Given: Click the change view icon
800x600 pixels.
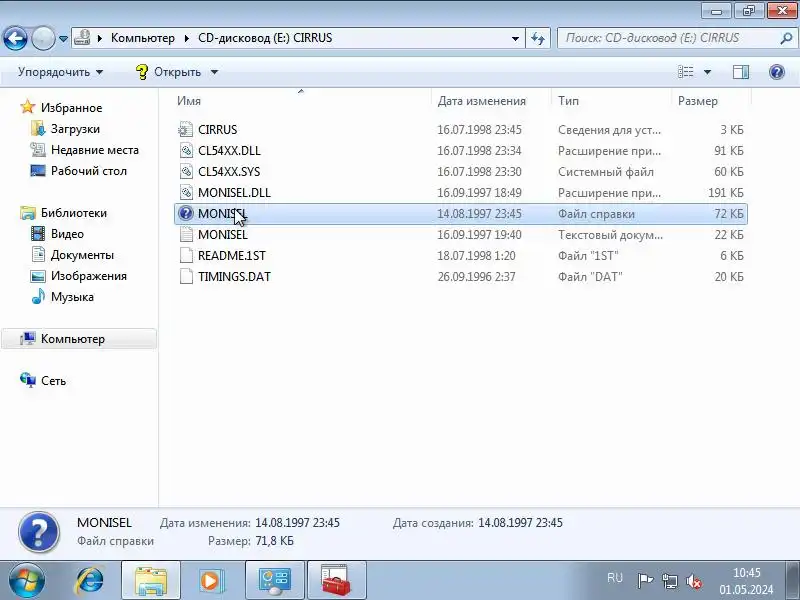Looking at the screenshot, I should [x=685, y=72].
